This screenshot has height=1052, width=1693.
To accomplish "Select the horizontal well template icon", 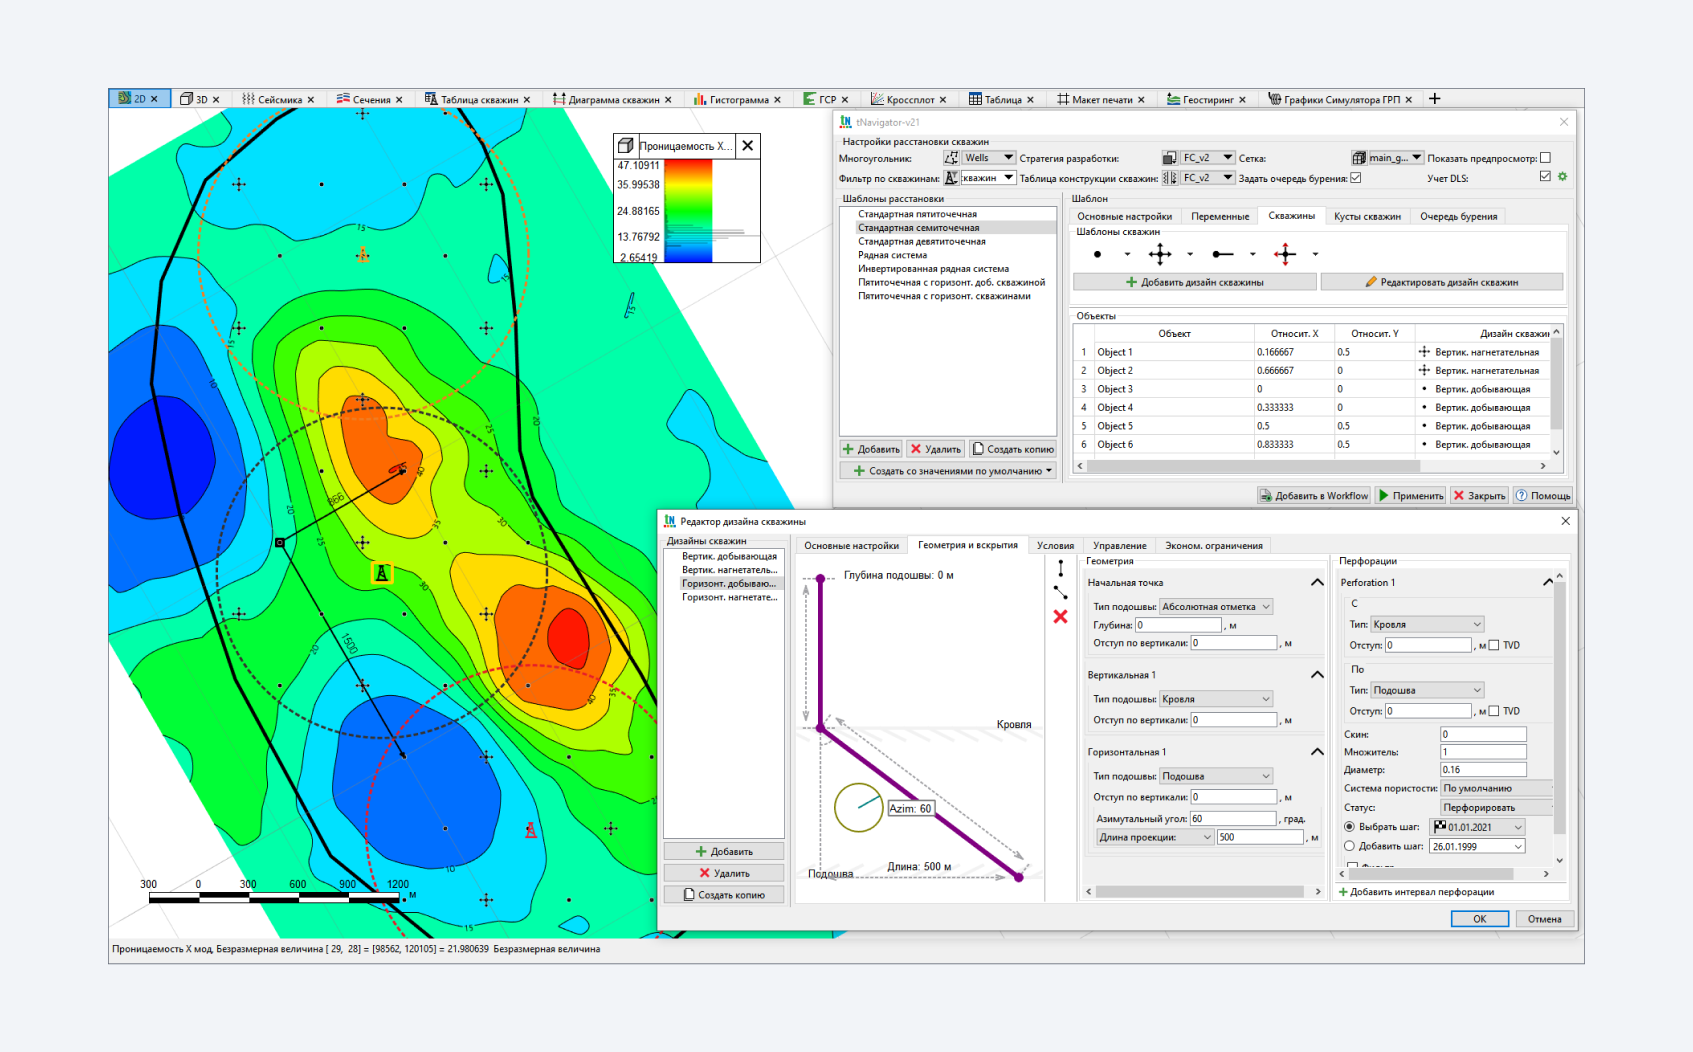I will [x=1222, y=254].
